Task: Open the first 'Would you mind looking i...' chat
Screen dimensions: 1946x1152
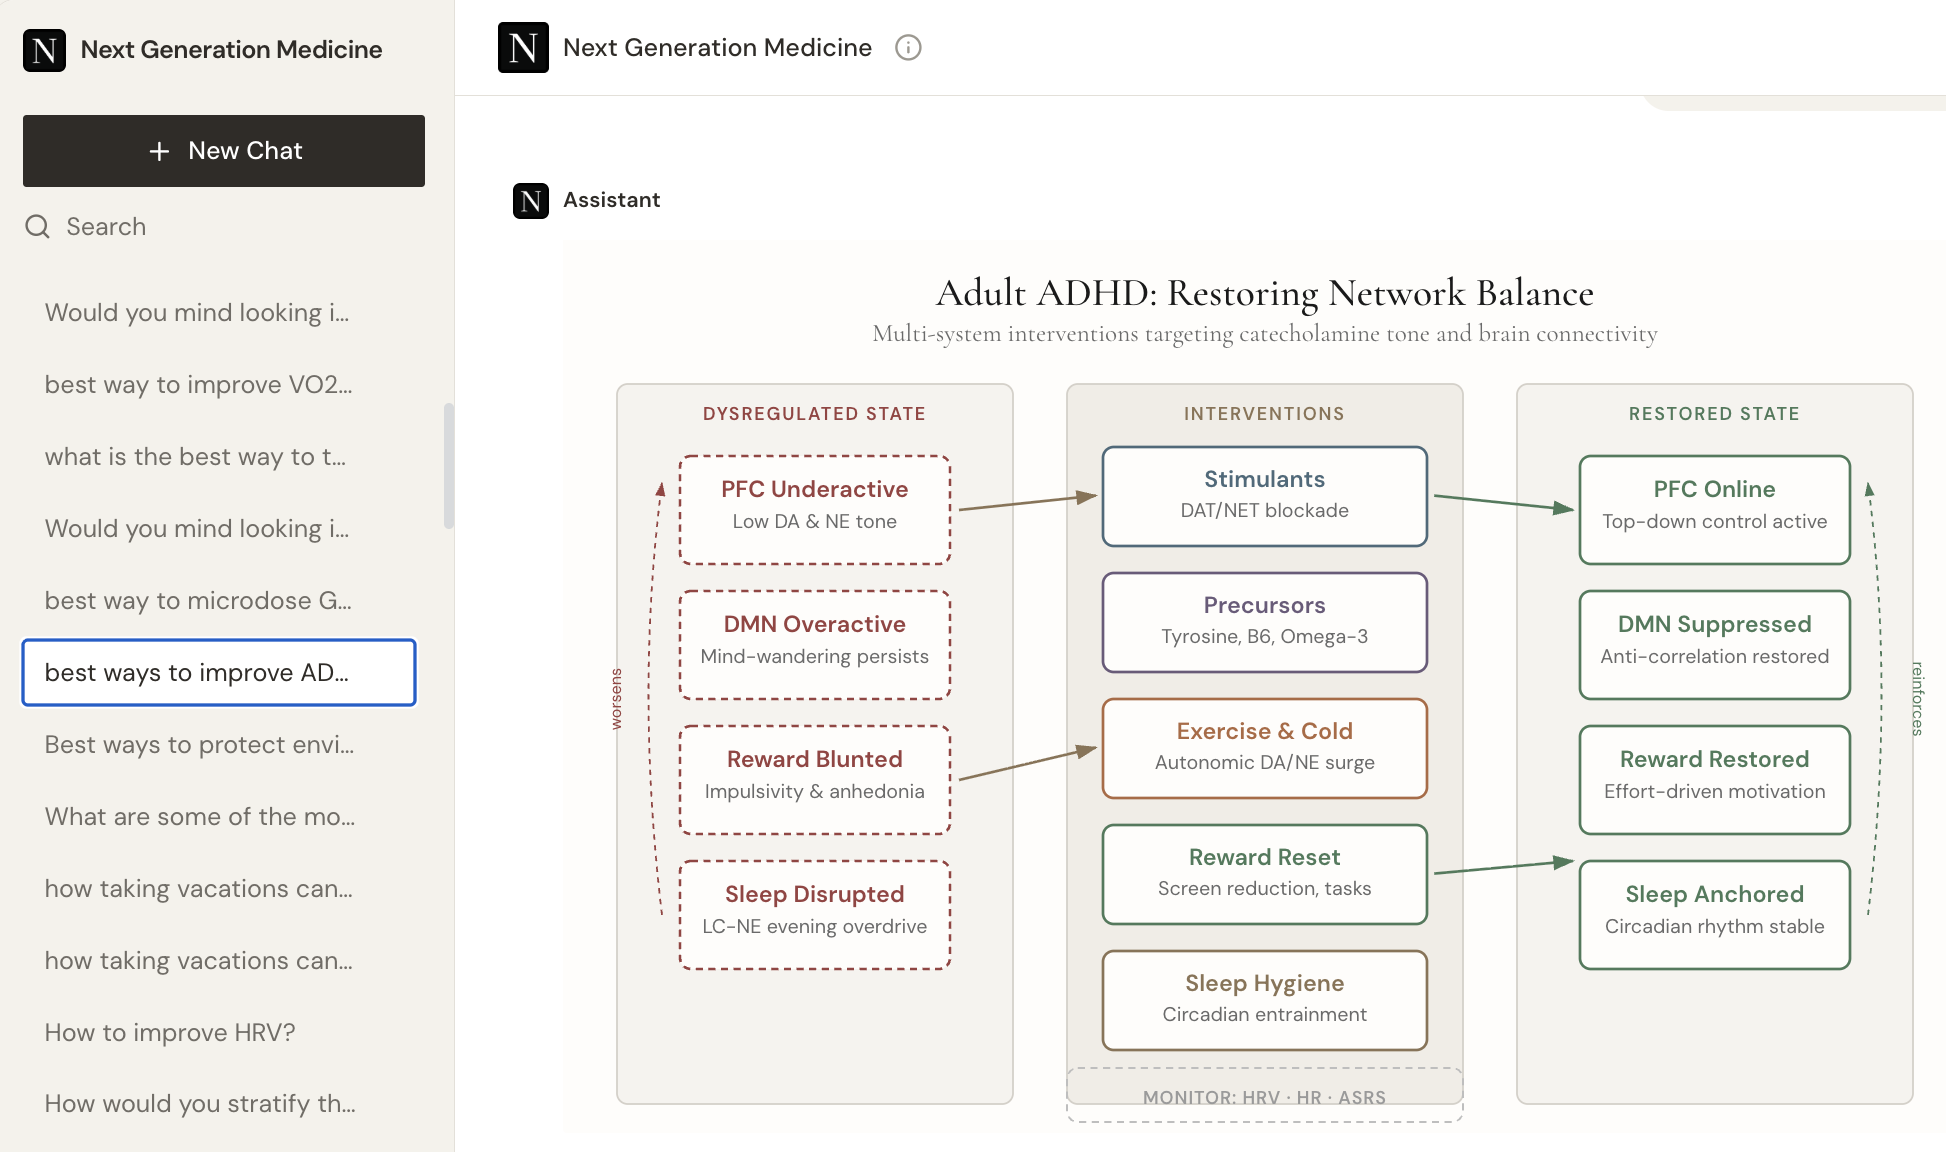Action: pyautogui.click(x=219, y=313)
